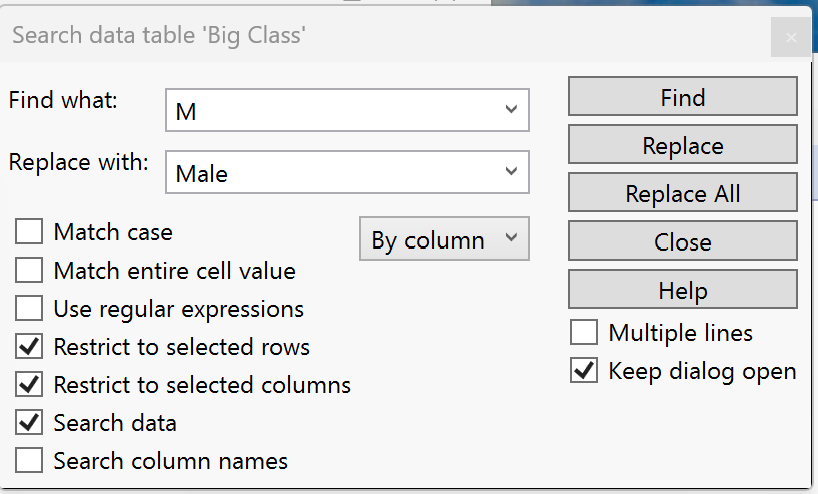818x494 pixels.
Task: Uncheck Restrict to selected rows
Action: click(30, 347)
